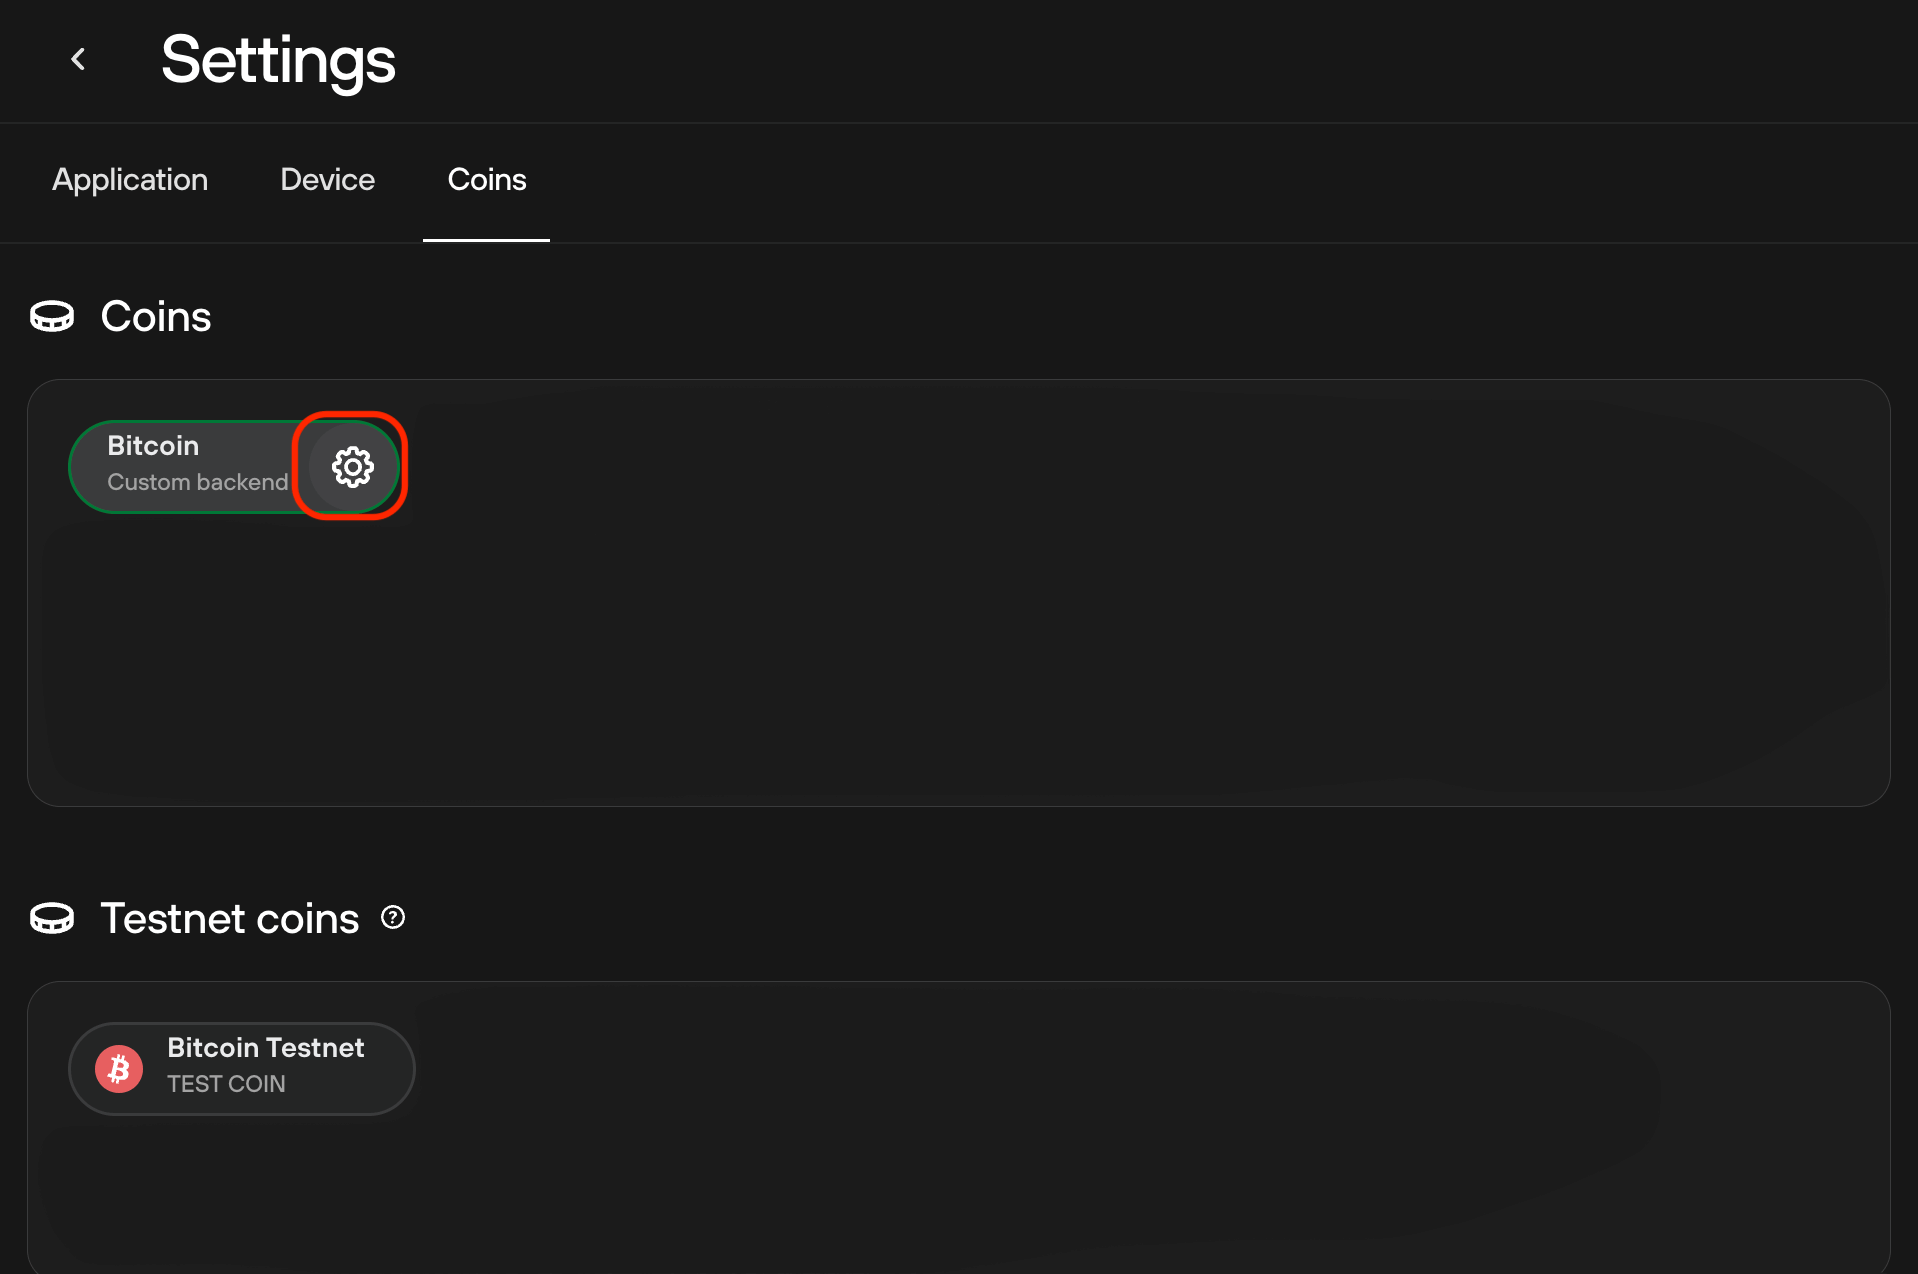The height and width of the screenshot is (1274, 1918).
Task: Click the Settings page title
Action: (278, 60)
